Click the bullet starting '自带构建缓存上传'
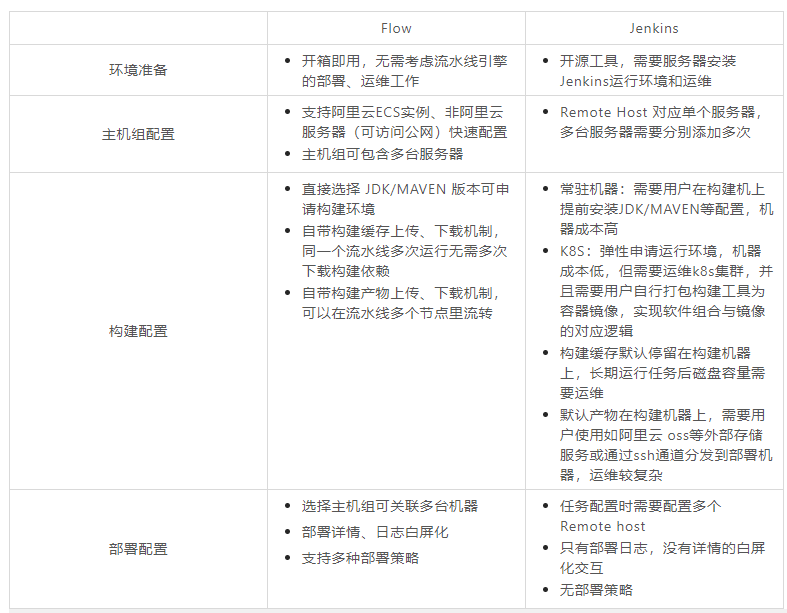 click(x=405, y=251)
